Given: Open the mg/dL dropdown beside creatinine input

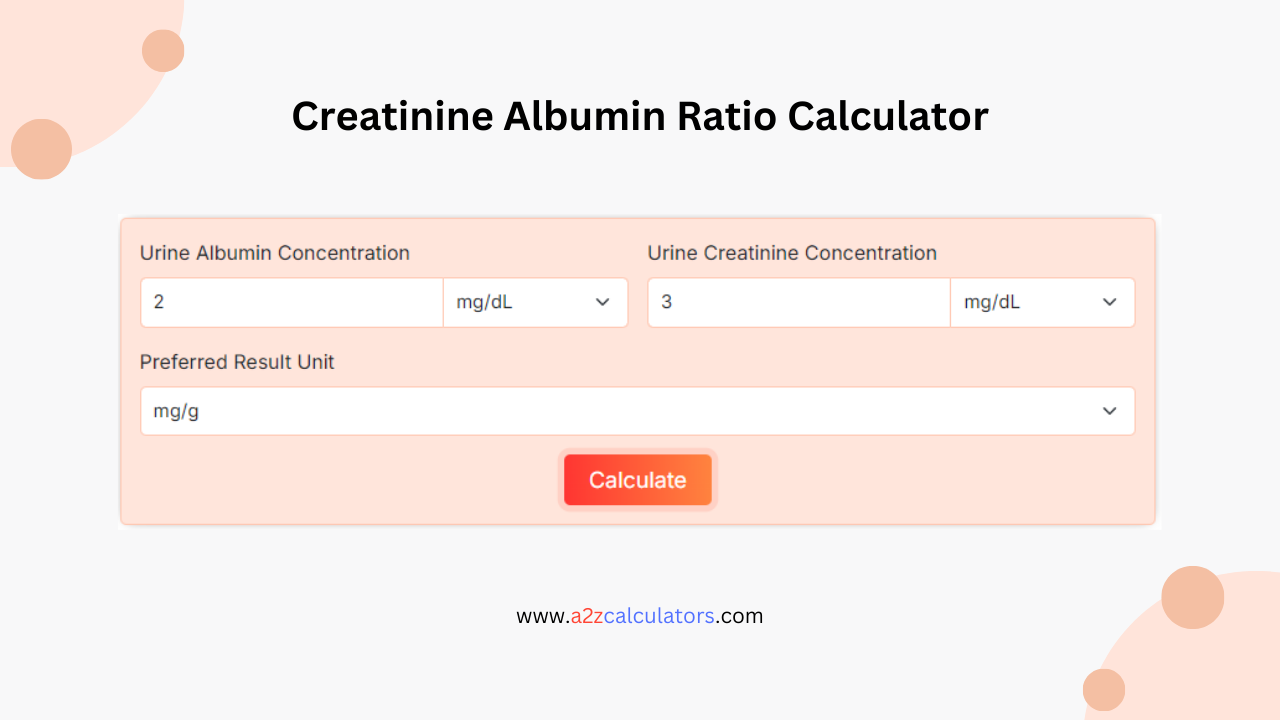Looking at the screenshot, I should click(1042, 302).
